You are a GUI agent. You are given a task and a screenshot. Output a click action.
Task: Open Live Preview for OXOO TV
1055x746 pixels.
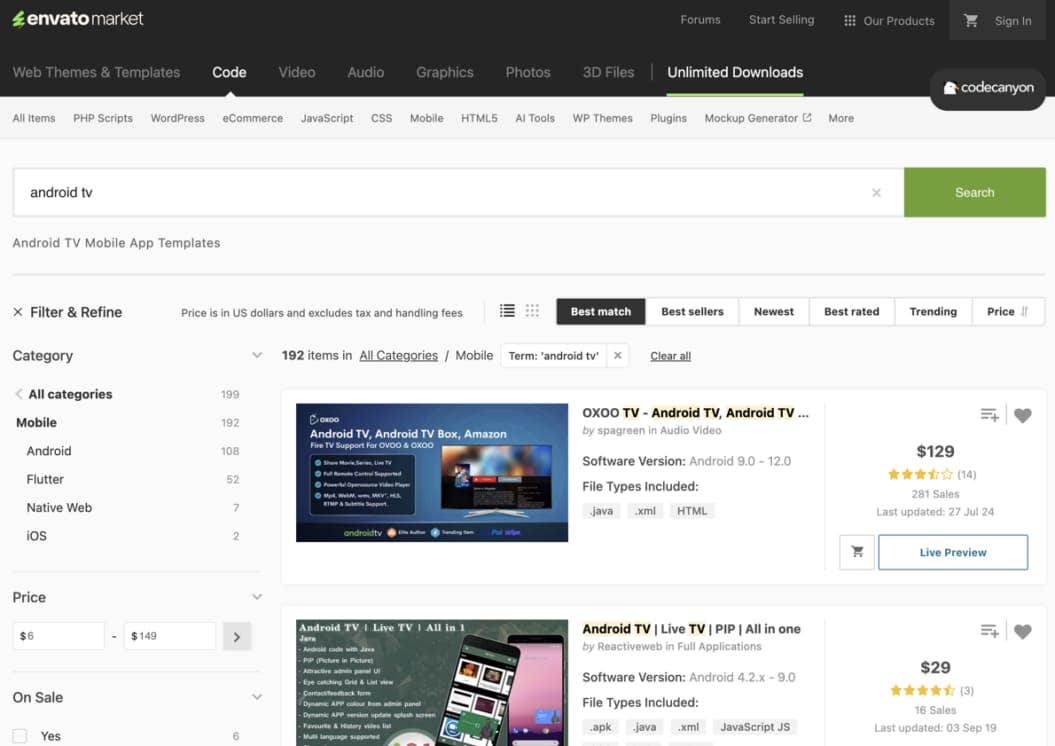953,552
